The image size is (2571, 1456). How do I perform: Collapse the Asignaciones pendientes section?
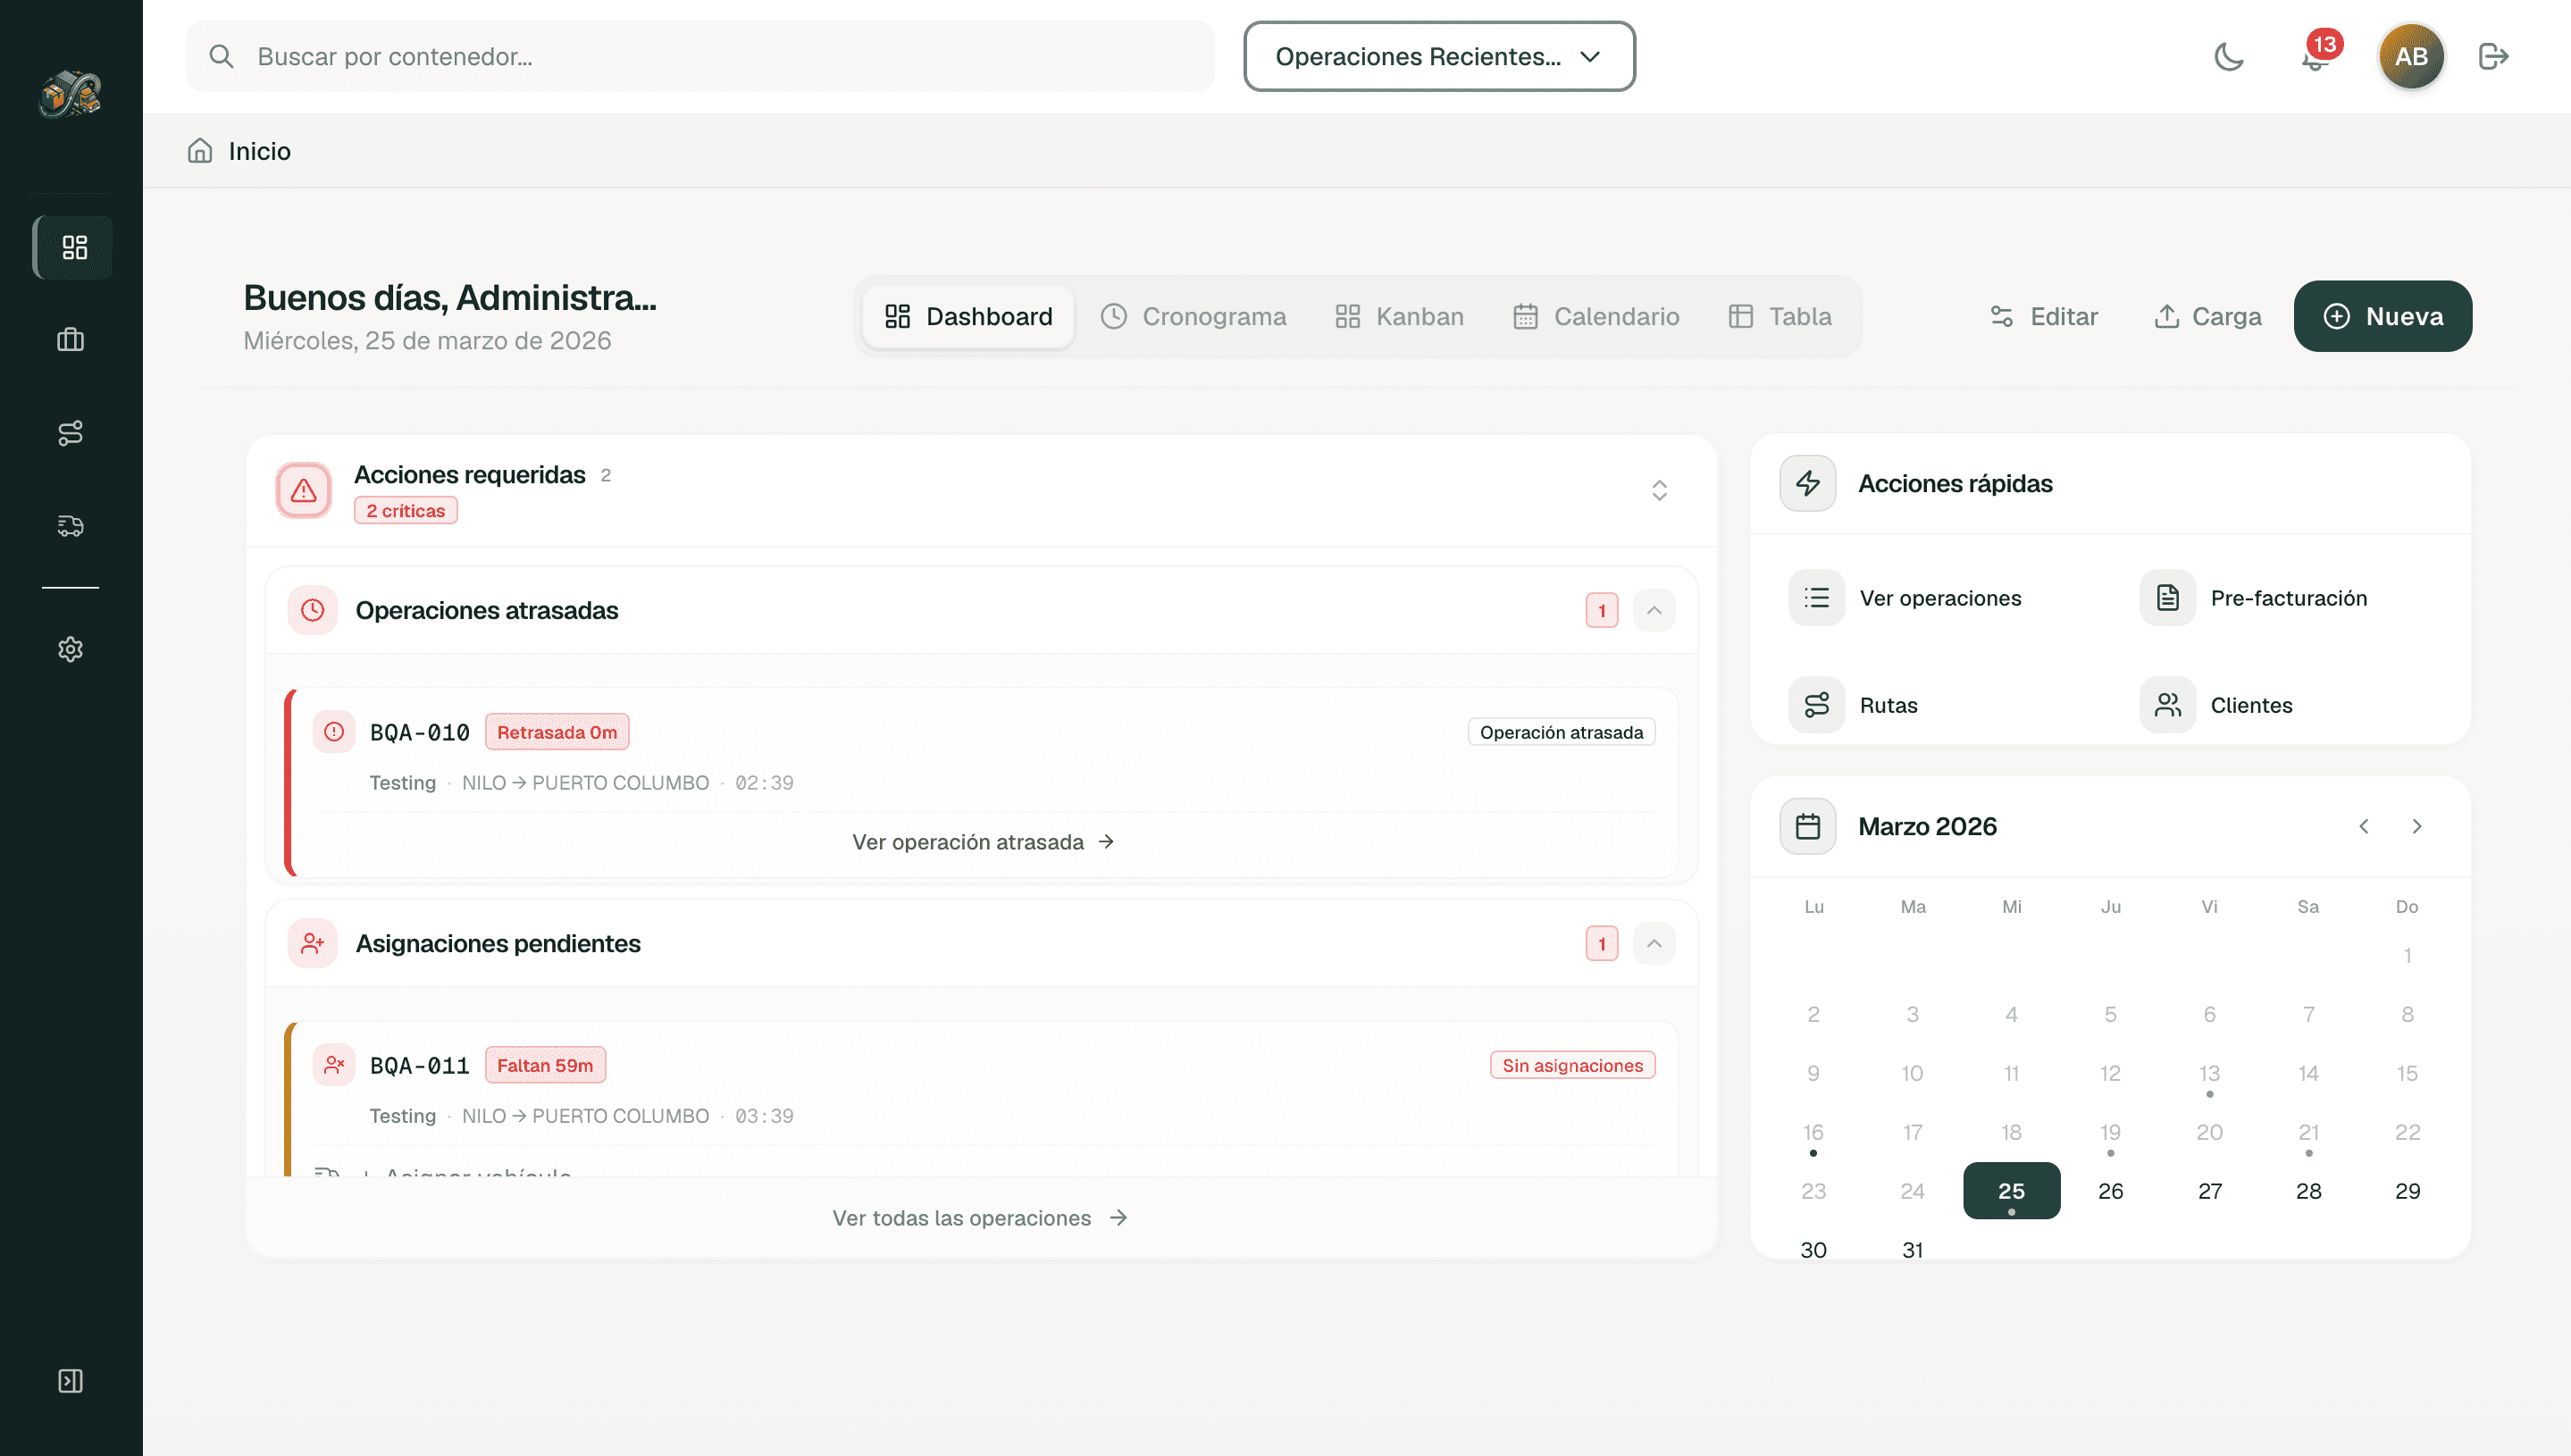(1654, 943)
